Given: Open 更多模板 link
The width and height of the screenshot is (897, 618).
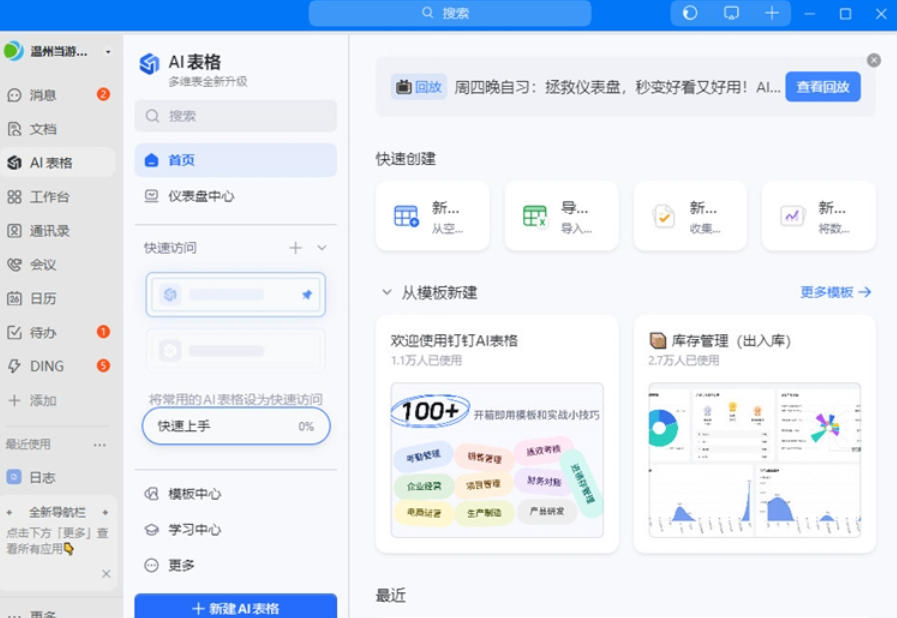Looking at the screenshot, I should 835,292.
